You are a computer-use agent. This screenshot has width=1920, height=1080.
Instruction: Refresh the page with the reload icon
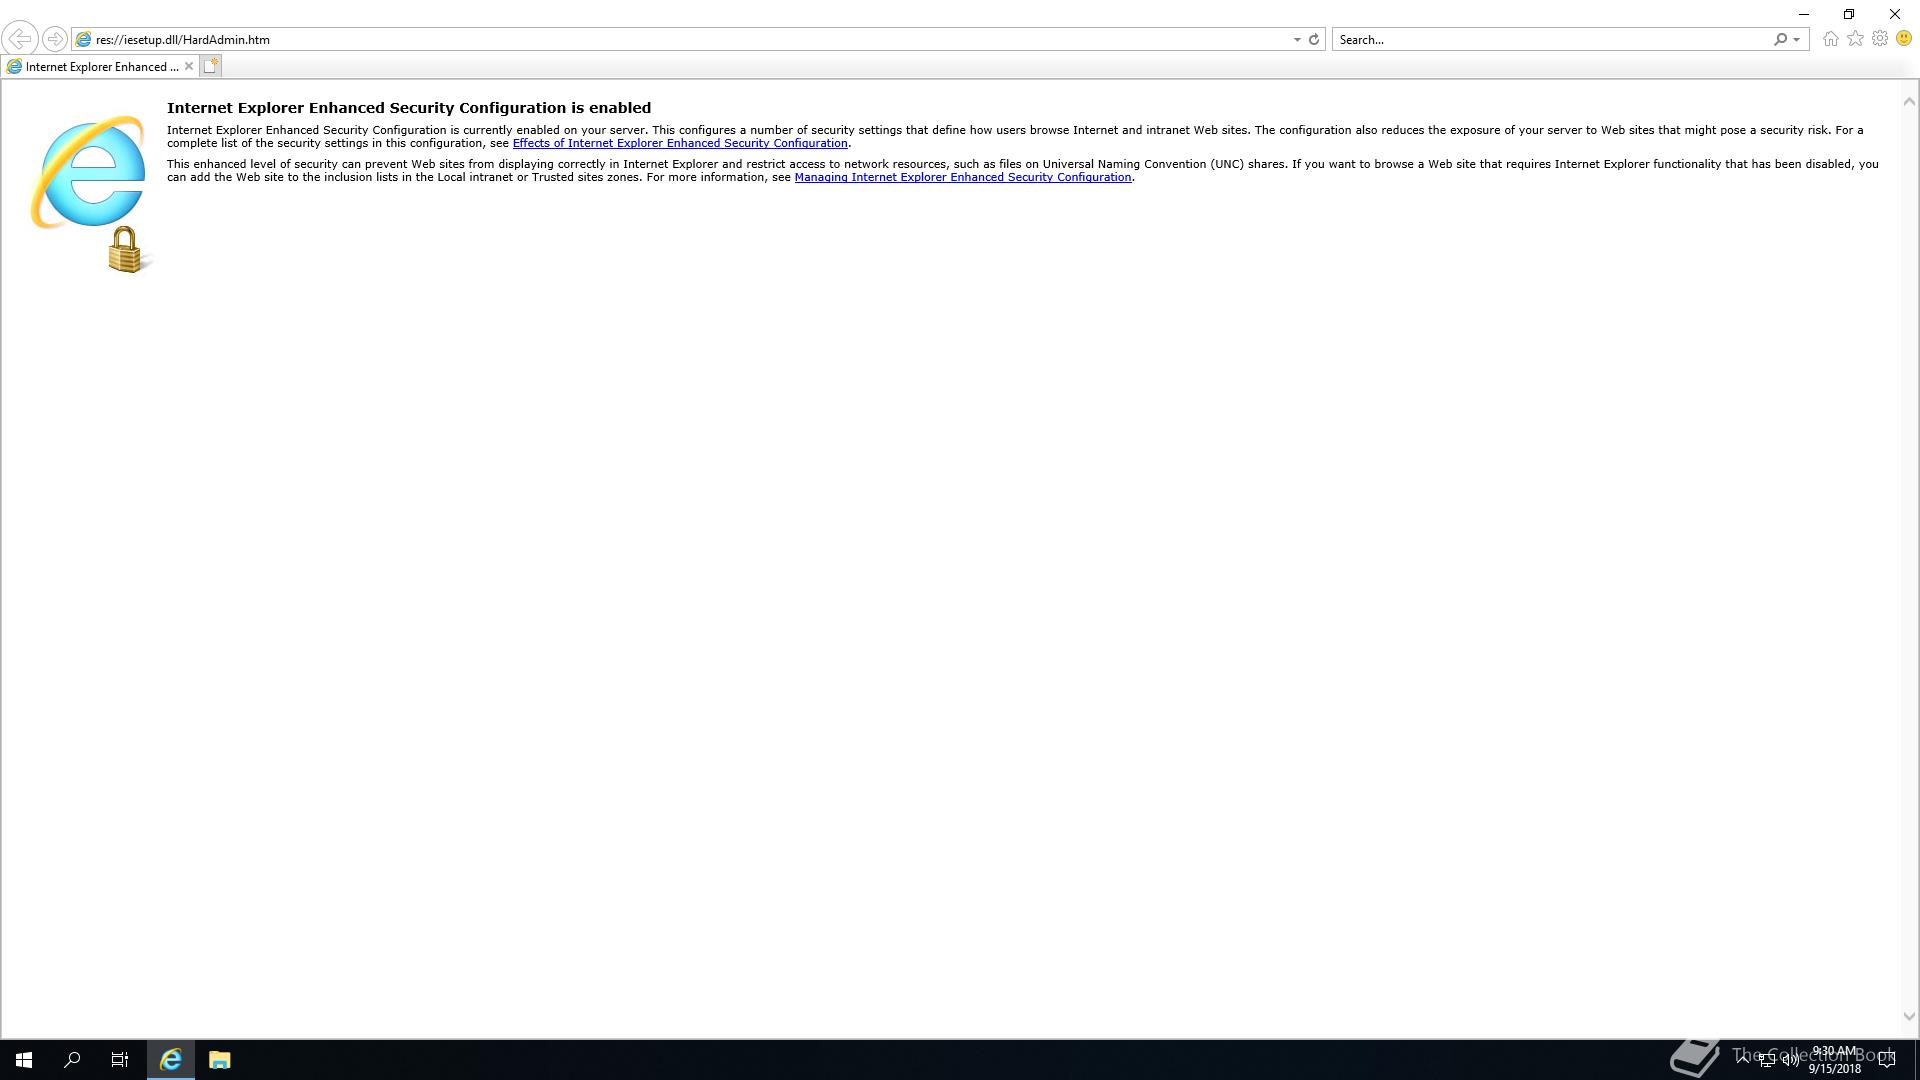tap(1314, 40)
